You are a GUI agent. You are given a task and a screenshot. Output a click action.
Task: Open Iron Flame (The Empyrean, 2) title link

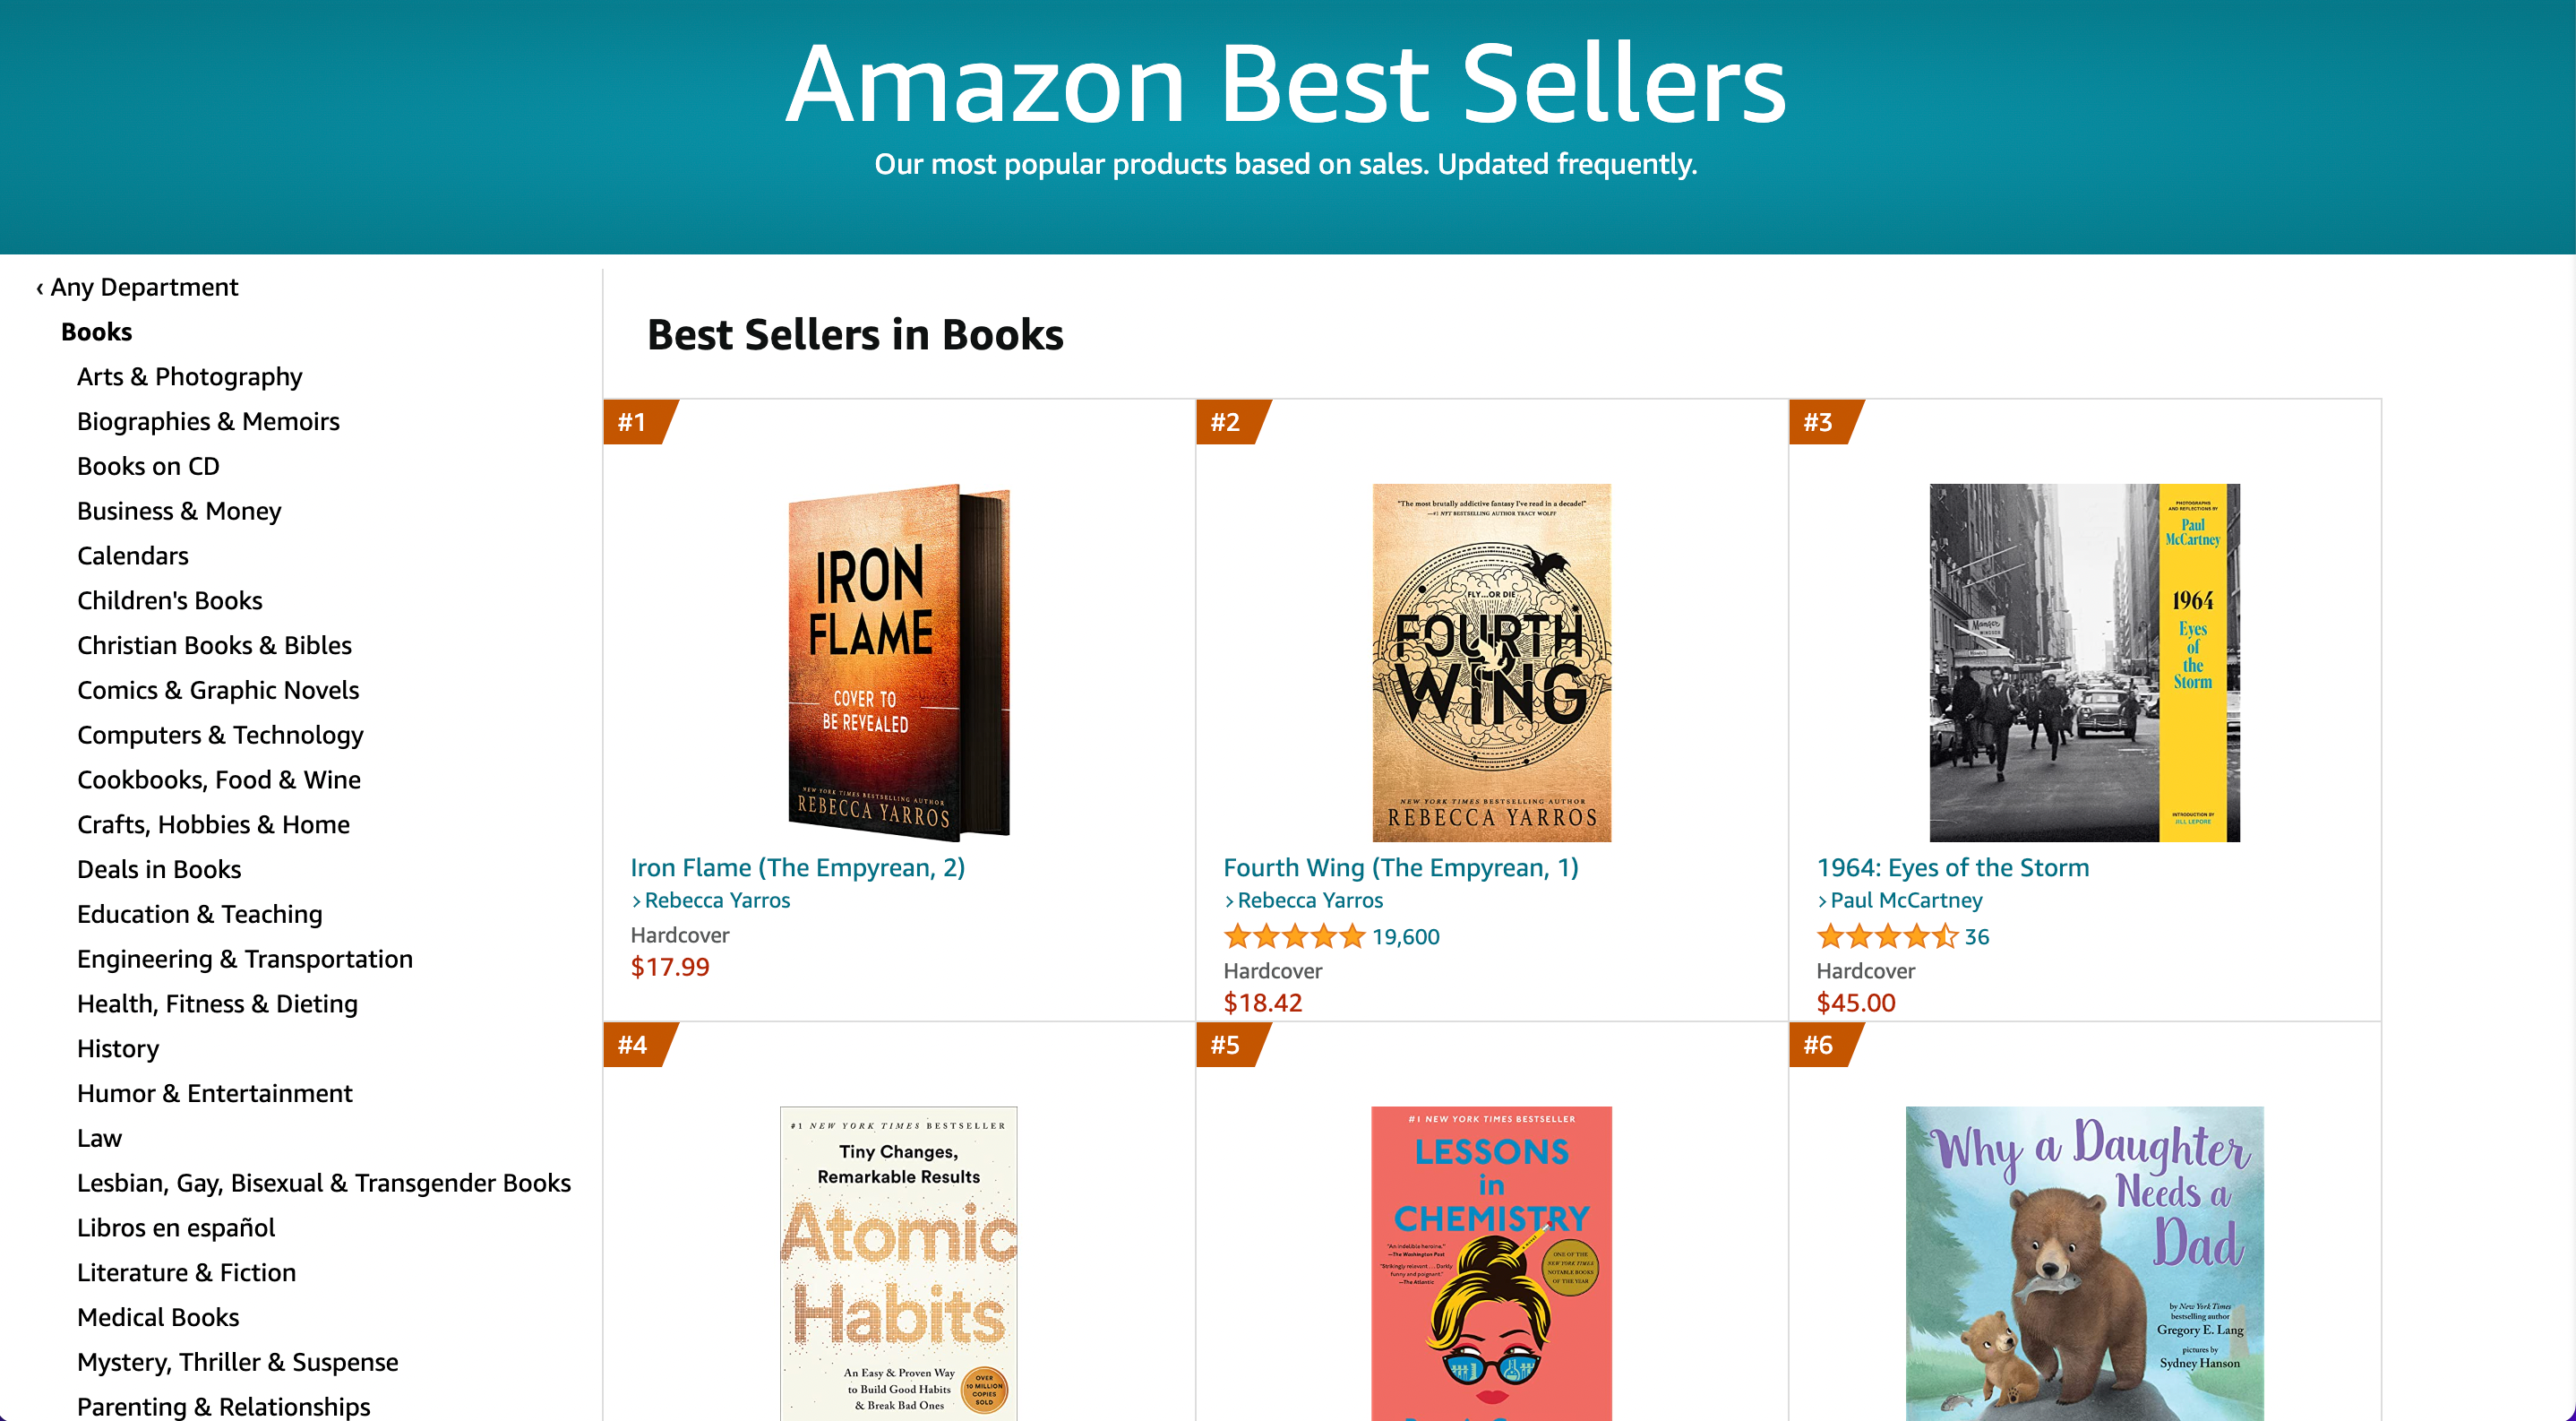798,868
